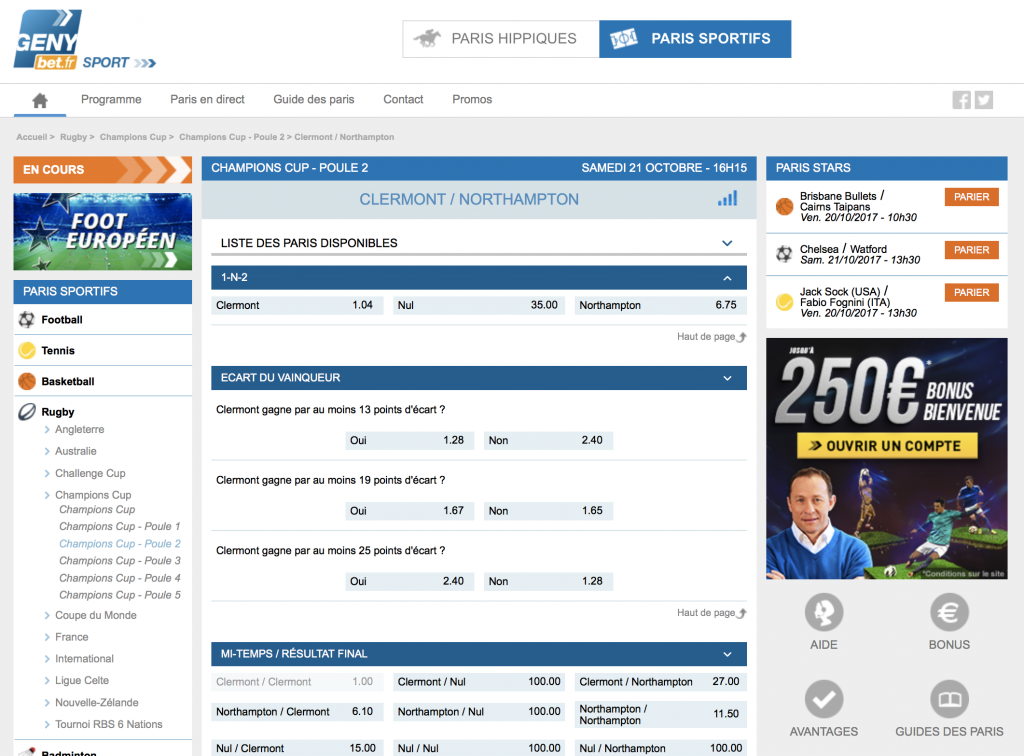Open the Promos menu item

tap(472, 99)
